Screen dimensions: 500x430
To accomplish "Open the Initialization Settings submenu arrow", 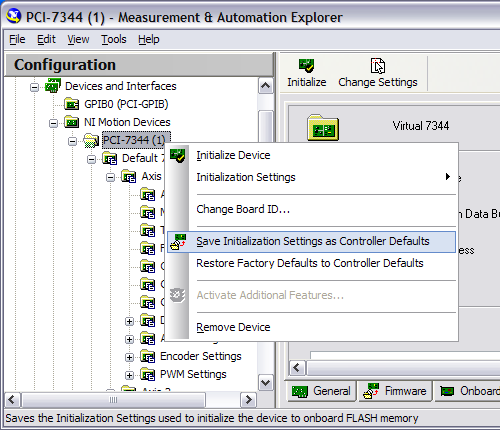I will pyautogui.click(x=448, y=177).
